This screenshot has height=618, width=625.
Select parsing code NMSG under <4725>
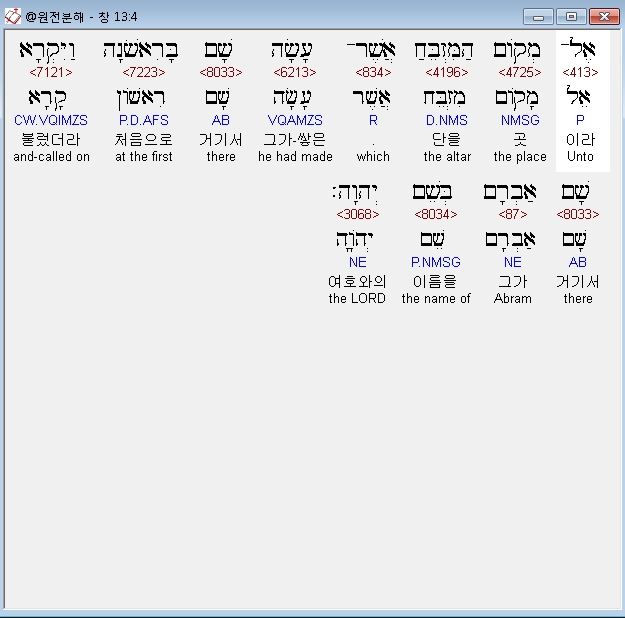(520, 120)
